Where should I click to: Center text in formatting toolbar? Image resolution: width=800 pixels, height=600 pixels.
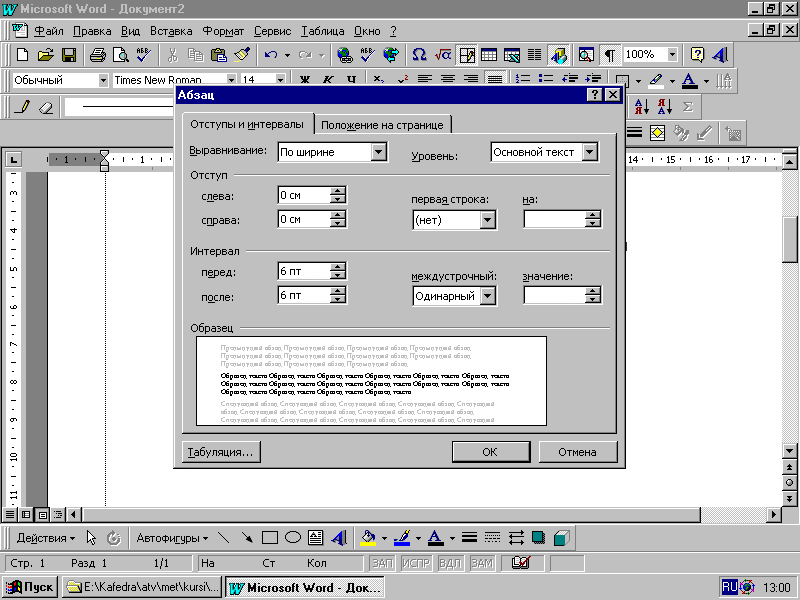pos(448,80)
